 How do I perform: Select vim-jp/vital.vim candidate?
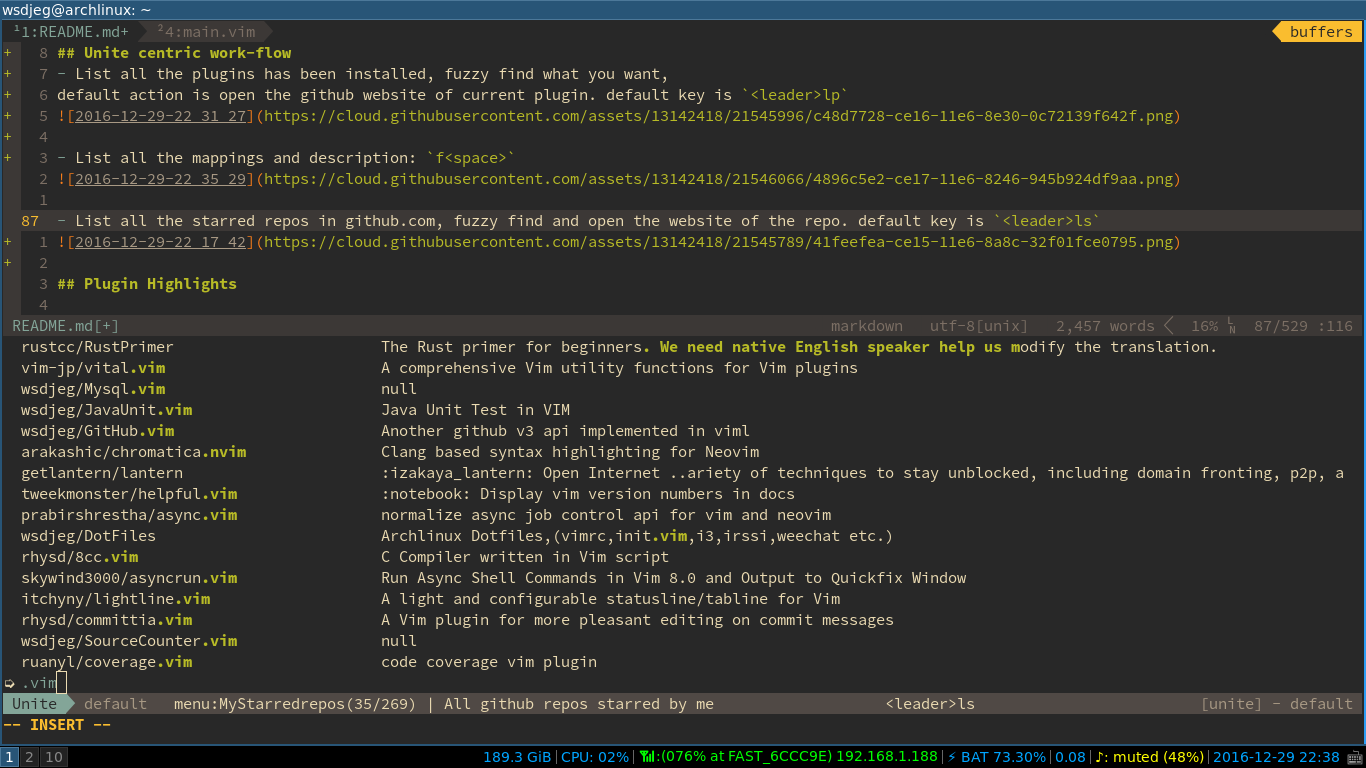[93, 368]
